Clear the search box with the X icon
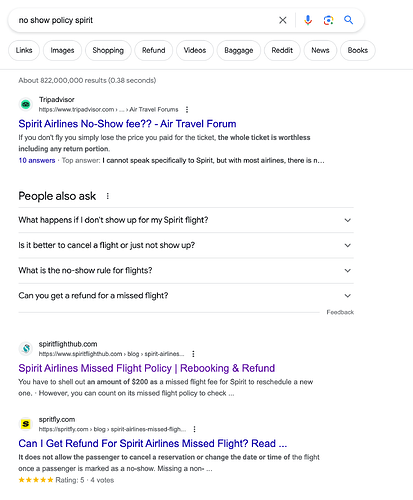Viewport: 413px width, 500px height. pyautogui.click(x=282, y=20)
